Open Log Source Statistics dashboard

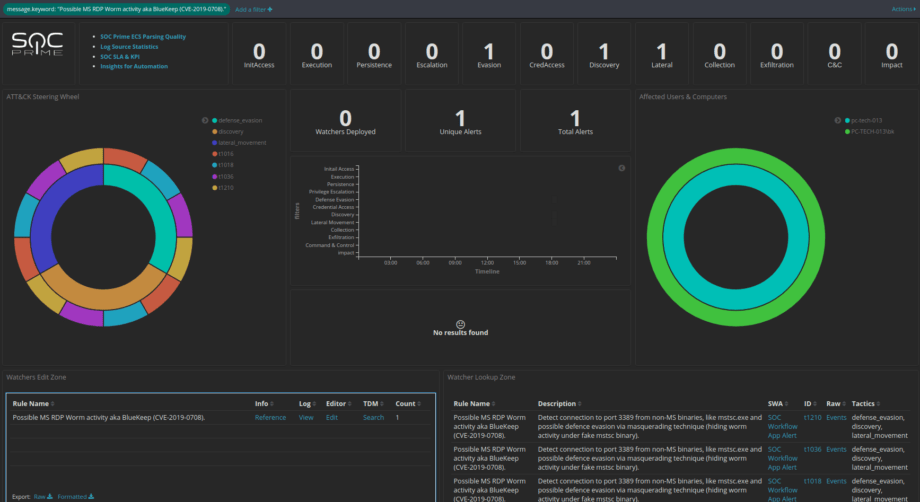click(129, 46)
